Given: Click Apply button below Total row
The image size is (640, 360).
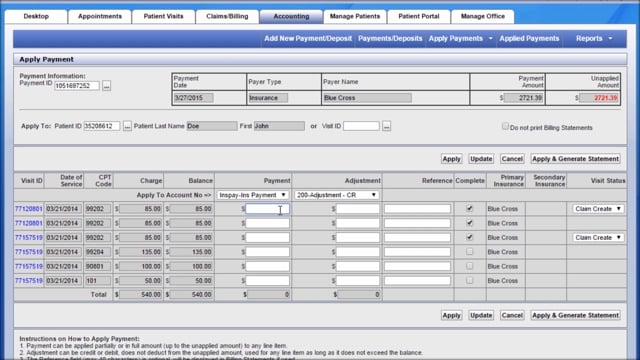Looking at the screenshot, I should point(451,315).
